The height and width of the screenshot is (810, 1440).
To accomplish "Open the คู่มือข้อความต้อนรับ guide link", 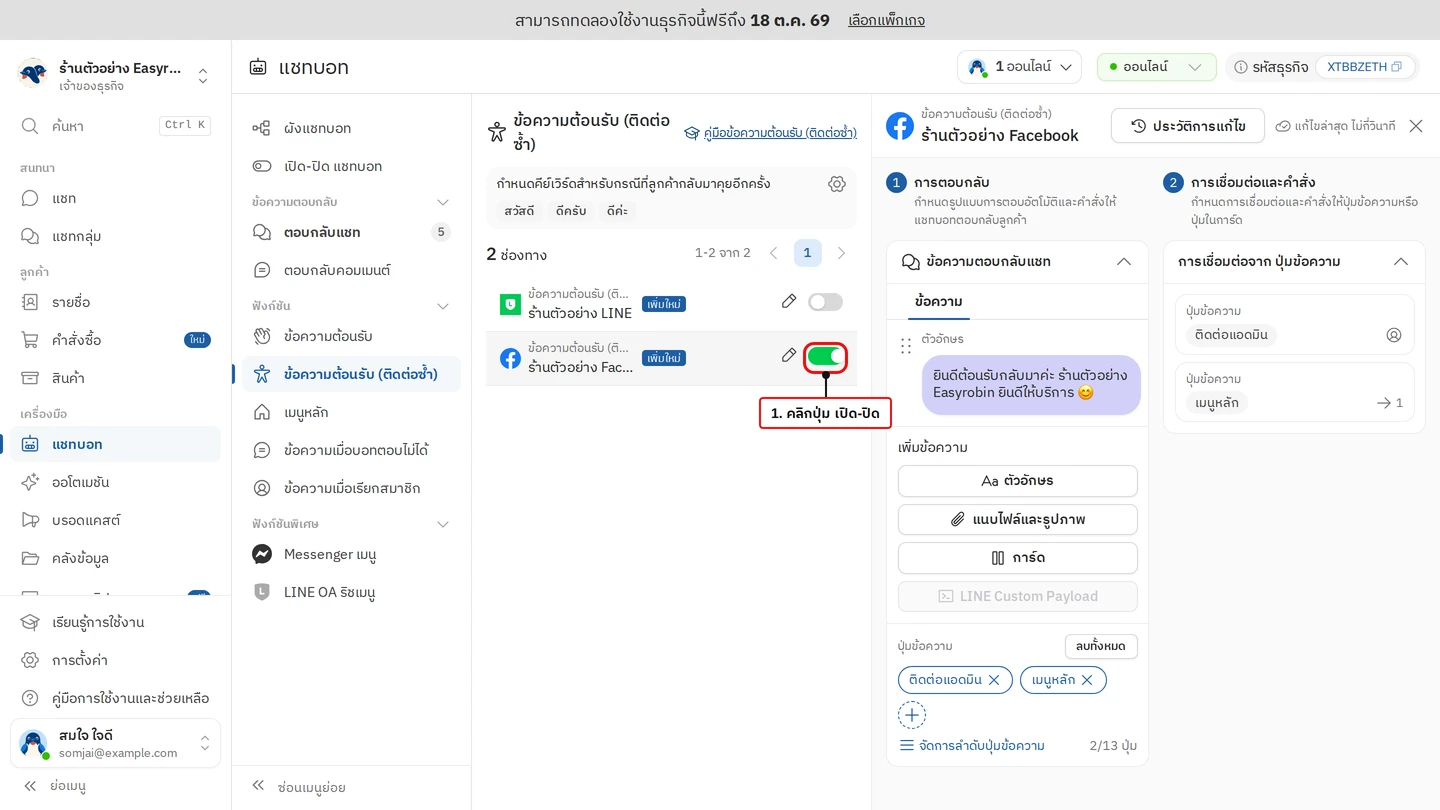I will 770,132.
